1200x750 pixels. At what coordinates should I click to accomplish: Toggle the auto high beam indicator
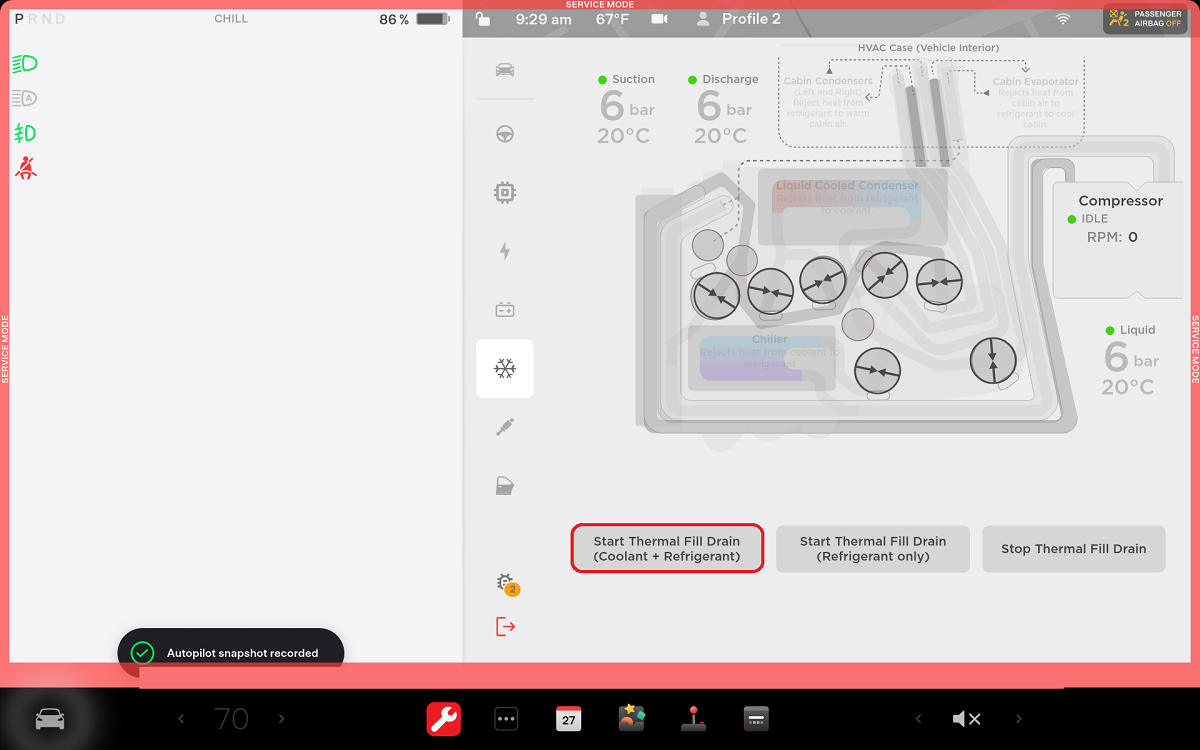24,98
